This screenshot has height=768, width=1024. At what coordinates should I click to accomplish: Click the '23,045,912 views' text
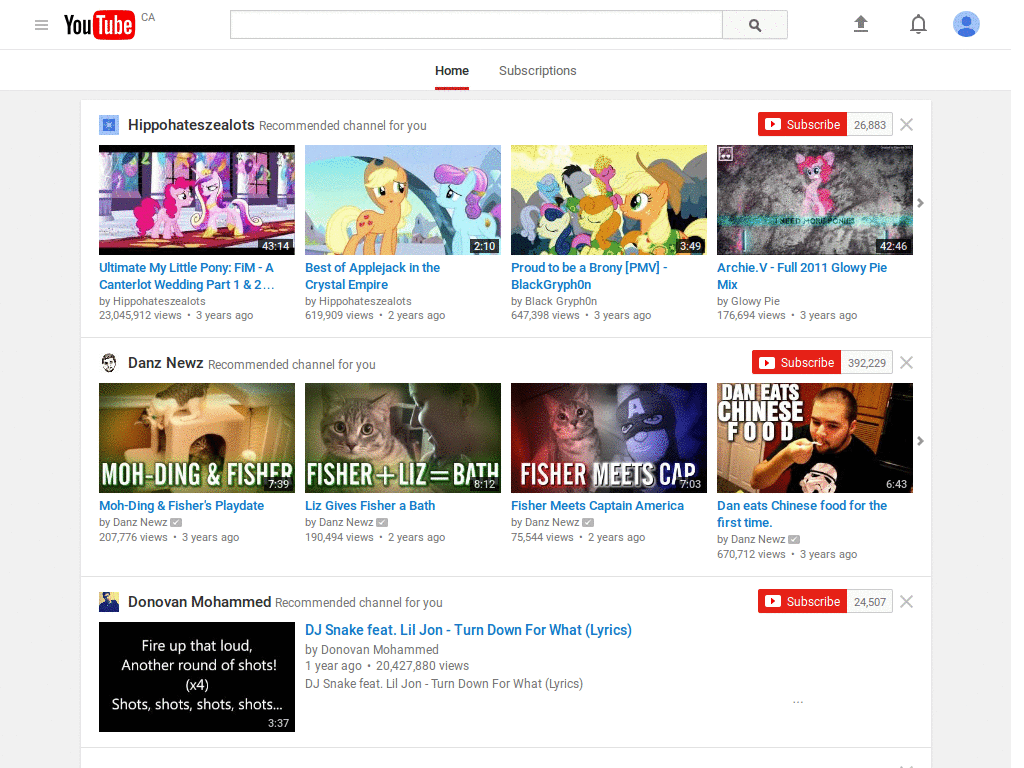click(140, 315)
